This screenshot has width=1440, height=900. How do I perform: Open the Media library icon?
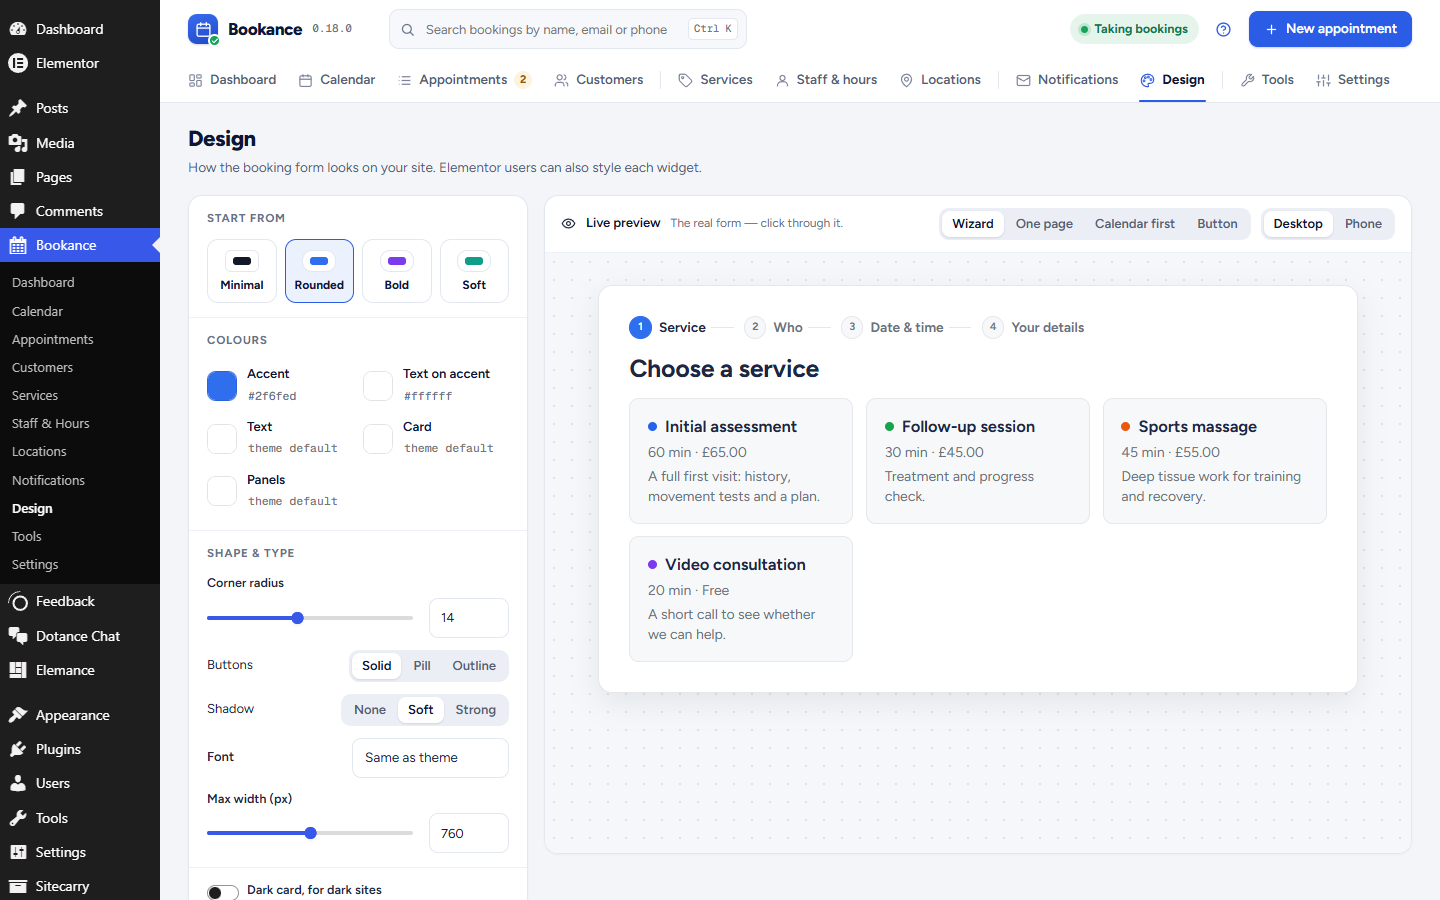[18, 143]
